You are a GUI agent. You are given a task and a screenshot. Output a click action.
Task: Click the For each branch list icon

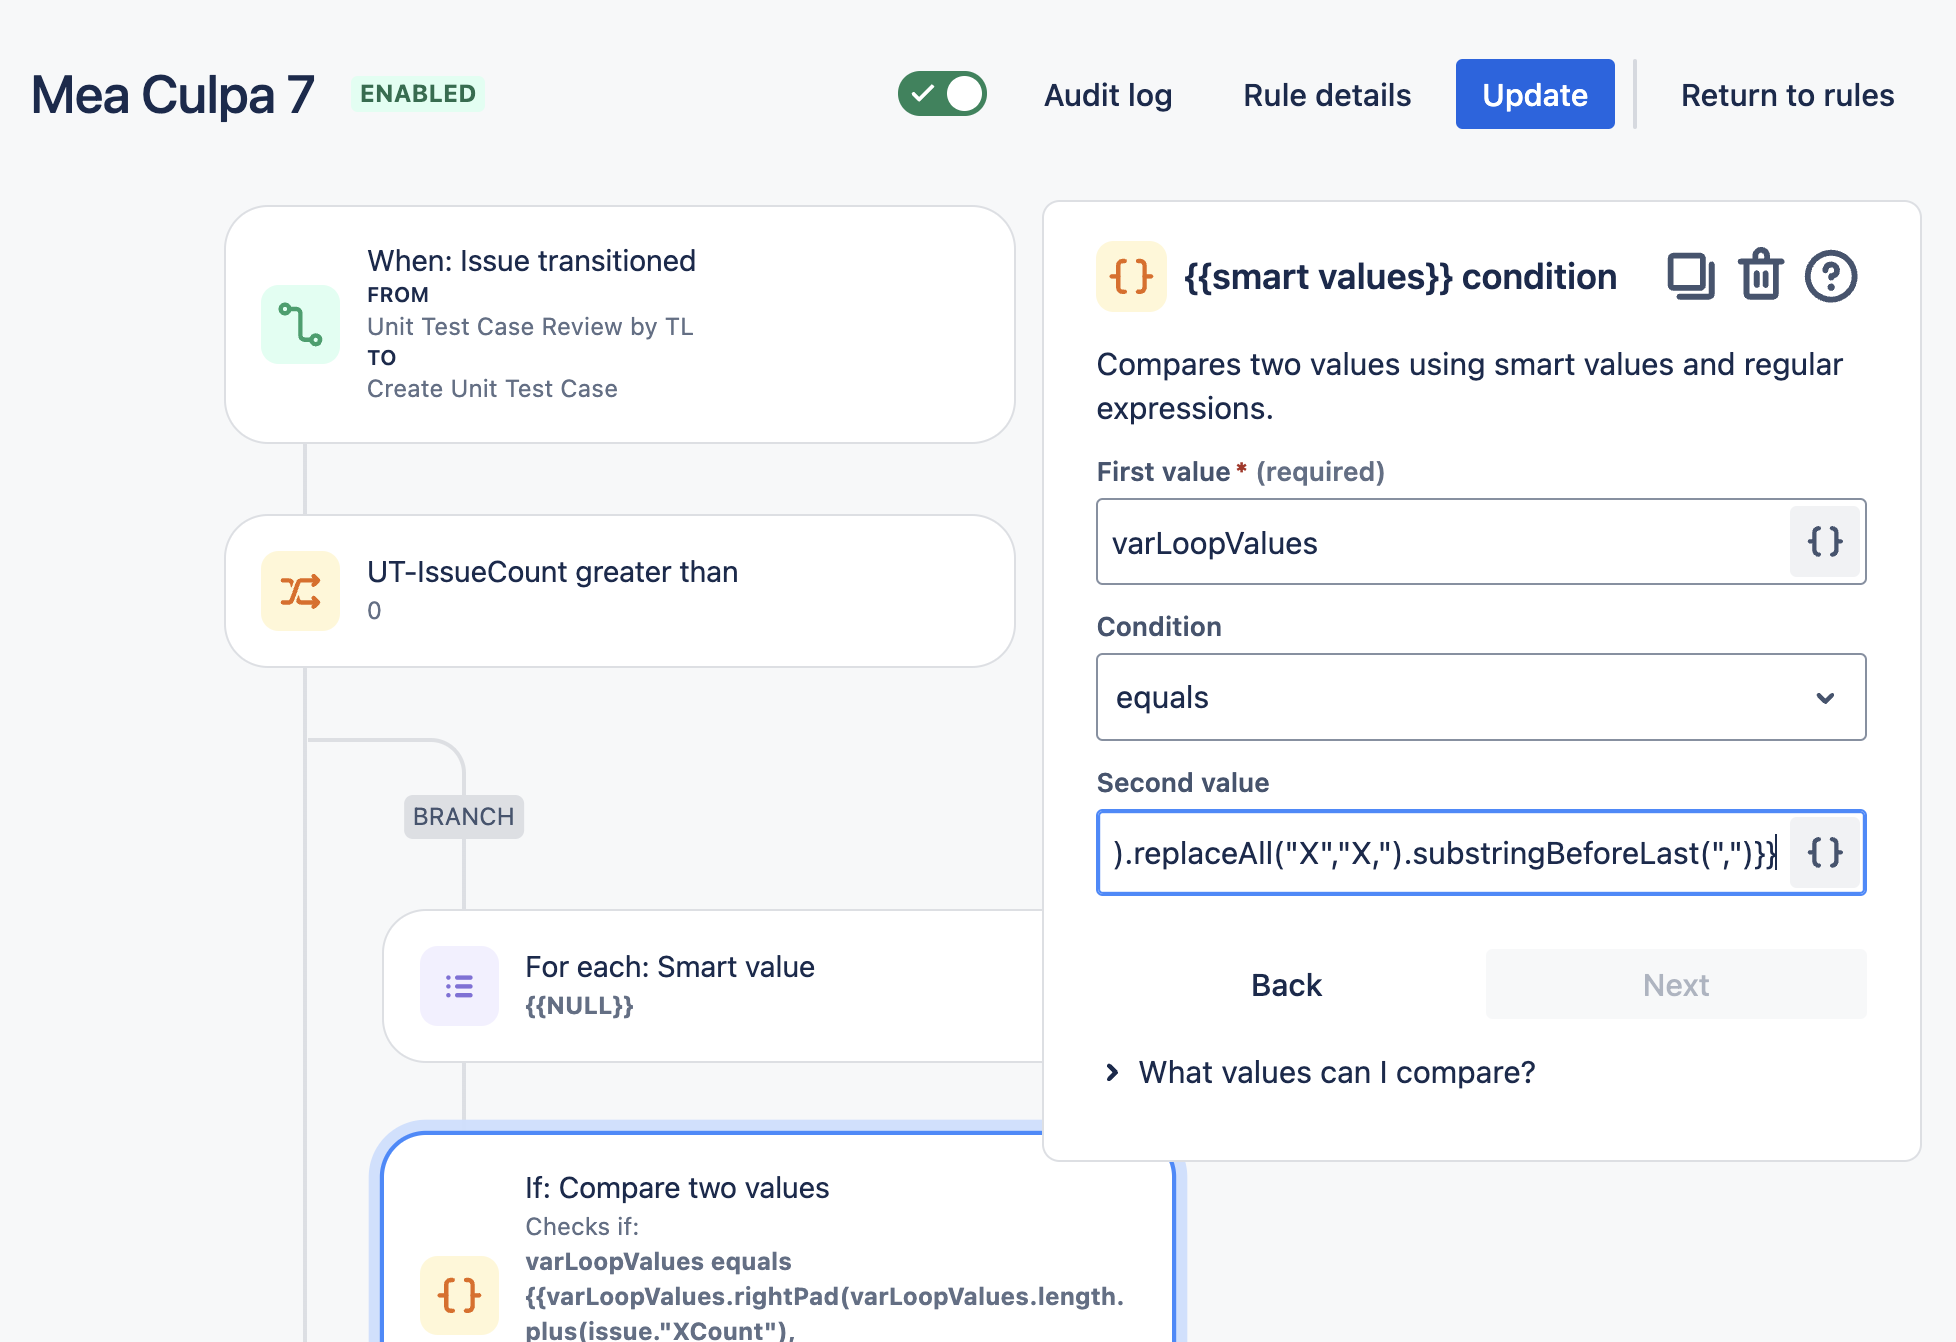click(x=459, y=986)
